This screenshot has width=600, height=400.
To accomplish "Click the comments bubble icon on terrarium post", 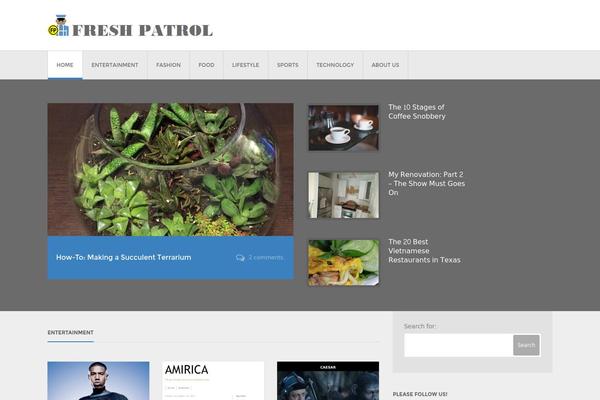I will [x=240, y=258].
